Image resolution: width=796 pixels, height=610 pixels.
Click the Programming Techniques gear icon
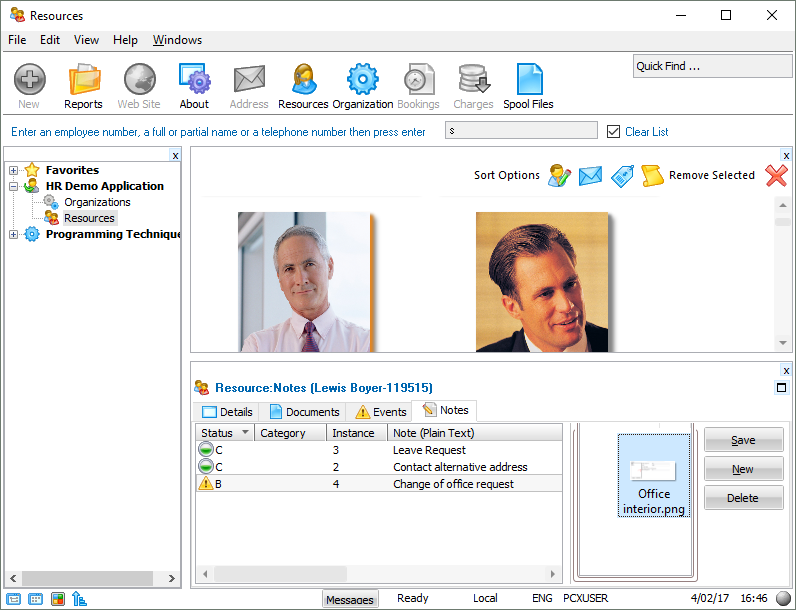point(32,234)
